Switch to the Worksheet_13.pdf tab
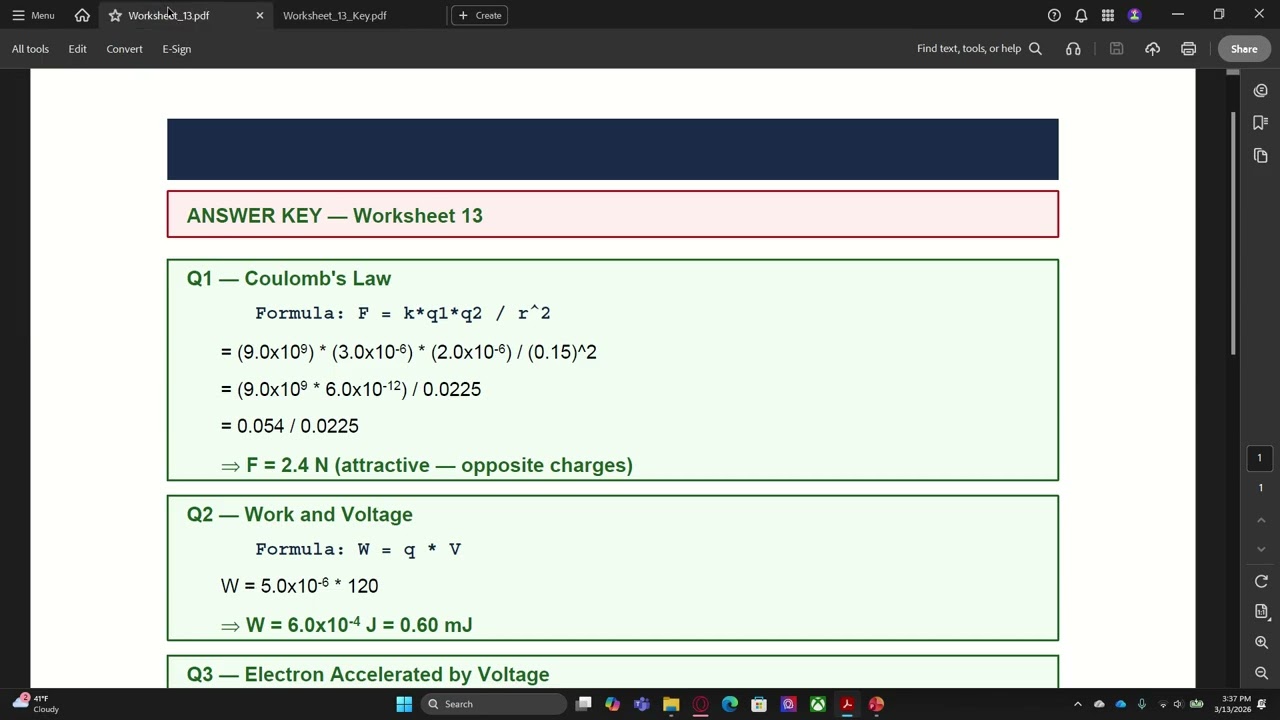1280x720 pixels. [x=168, y=15]
